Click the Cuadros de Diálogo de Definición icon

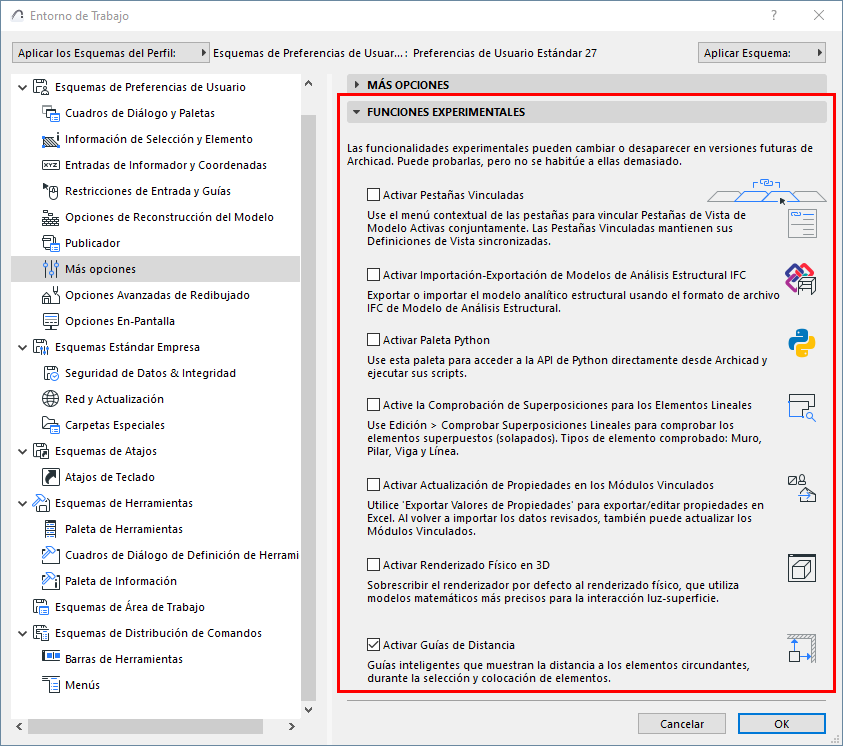point(51,555)
